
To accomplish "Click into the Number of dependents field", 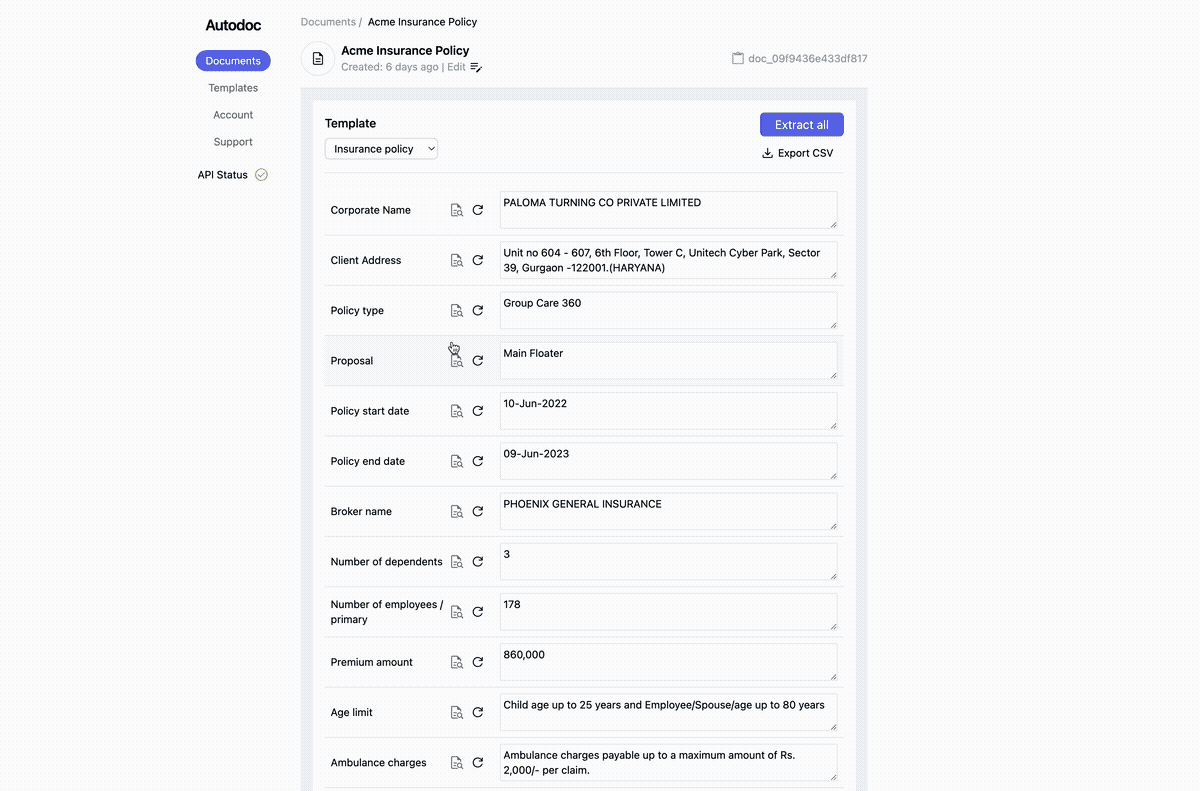I will [668, 561].
